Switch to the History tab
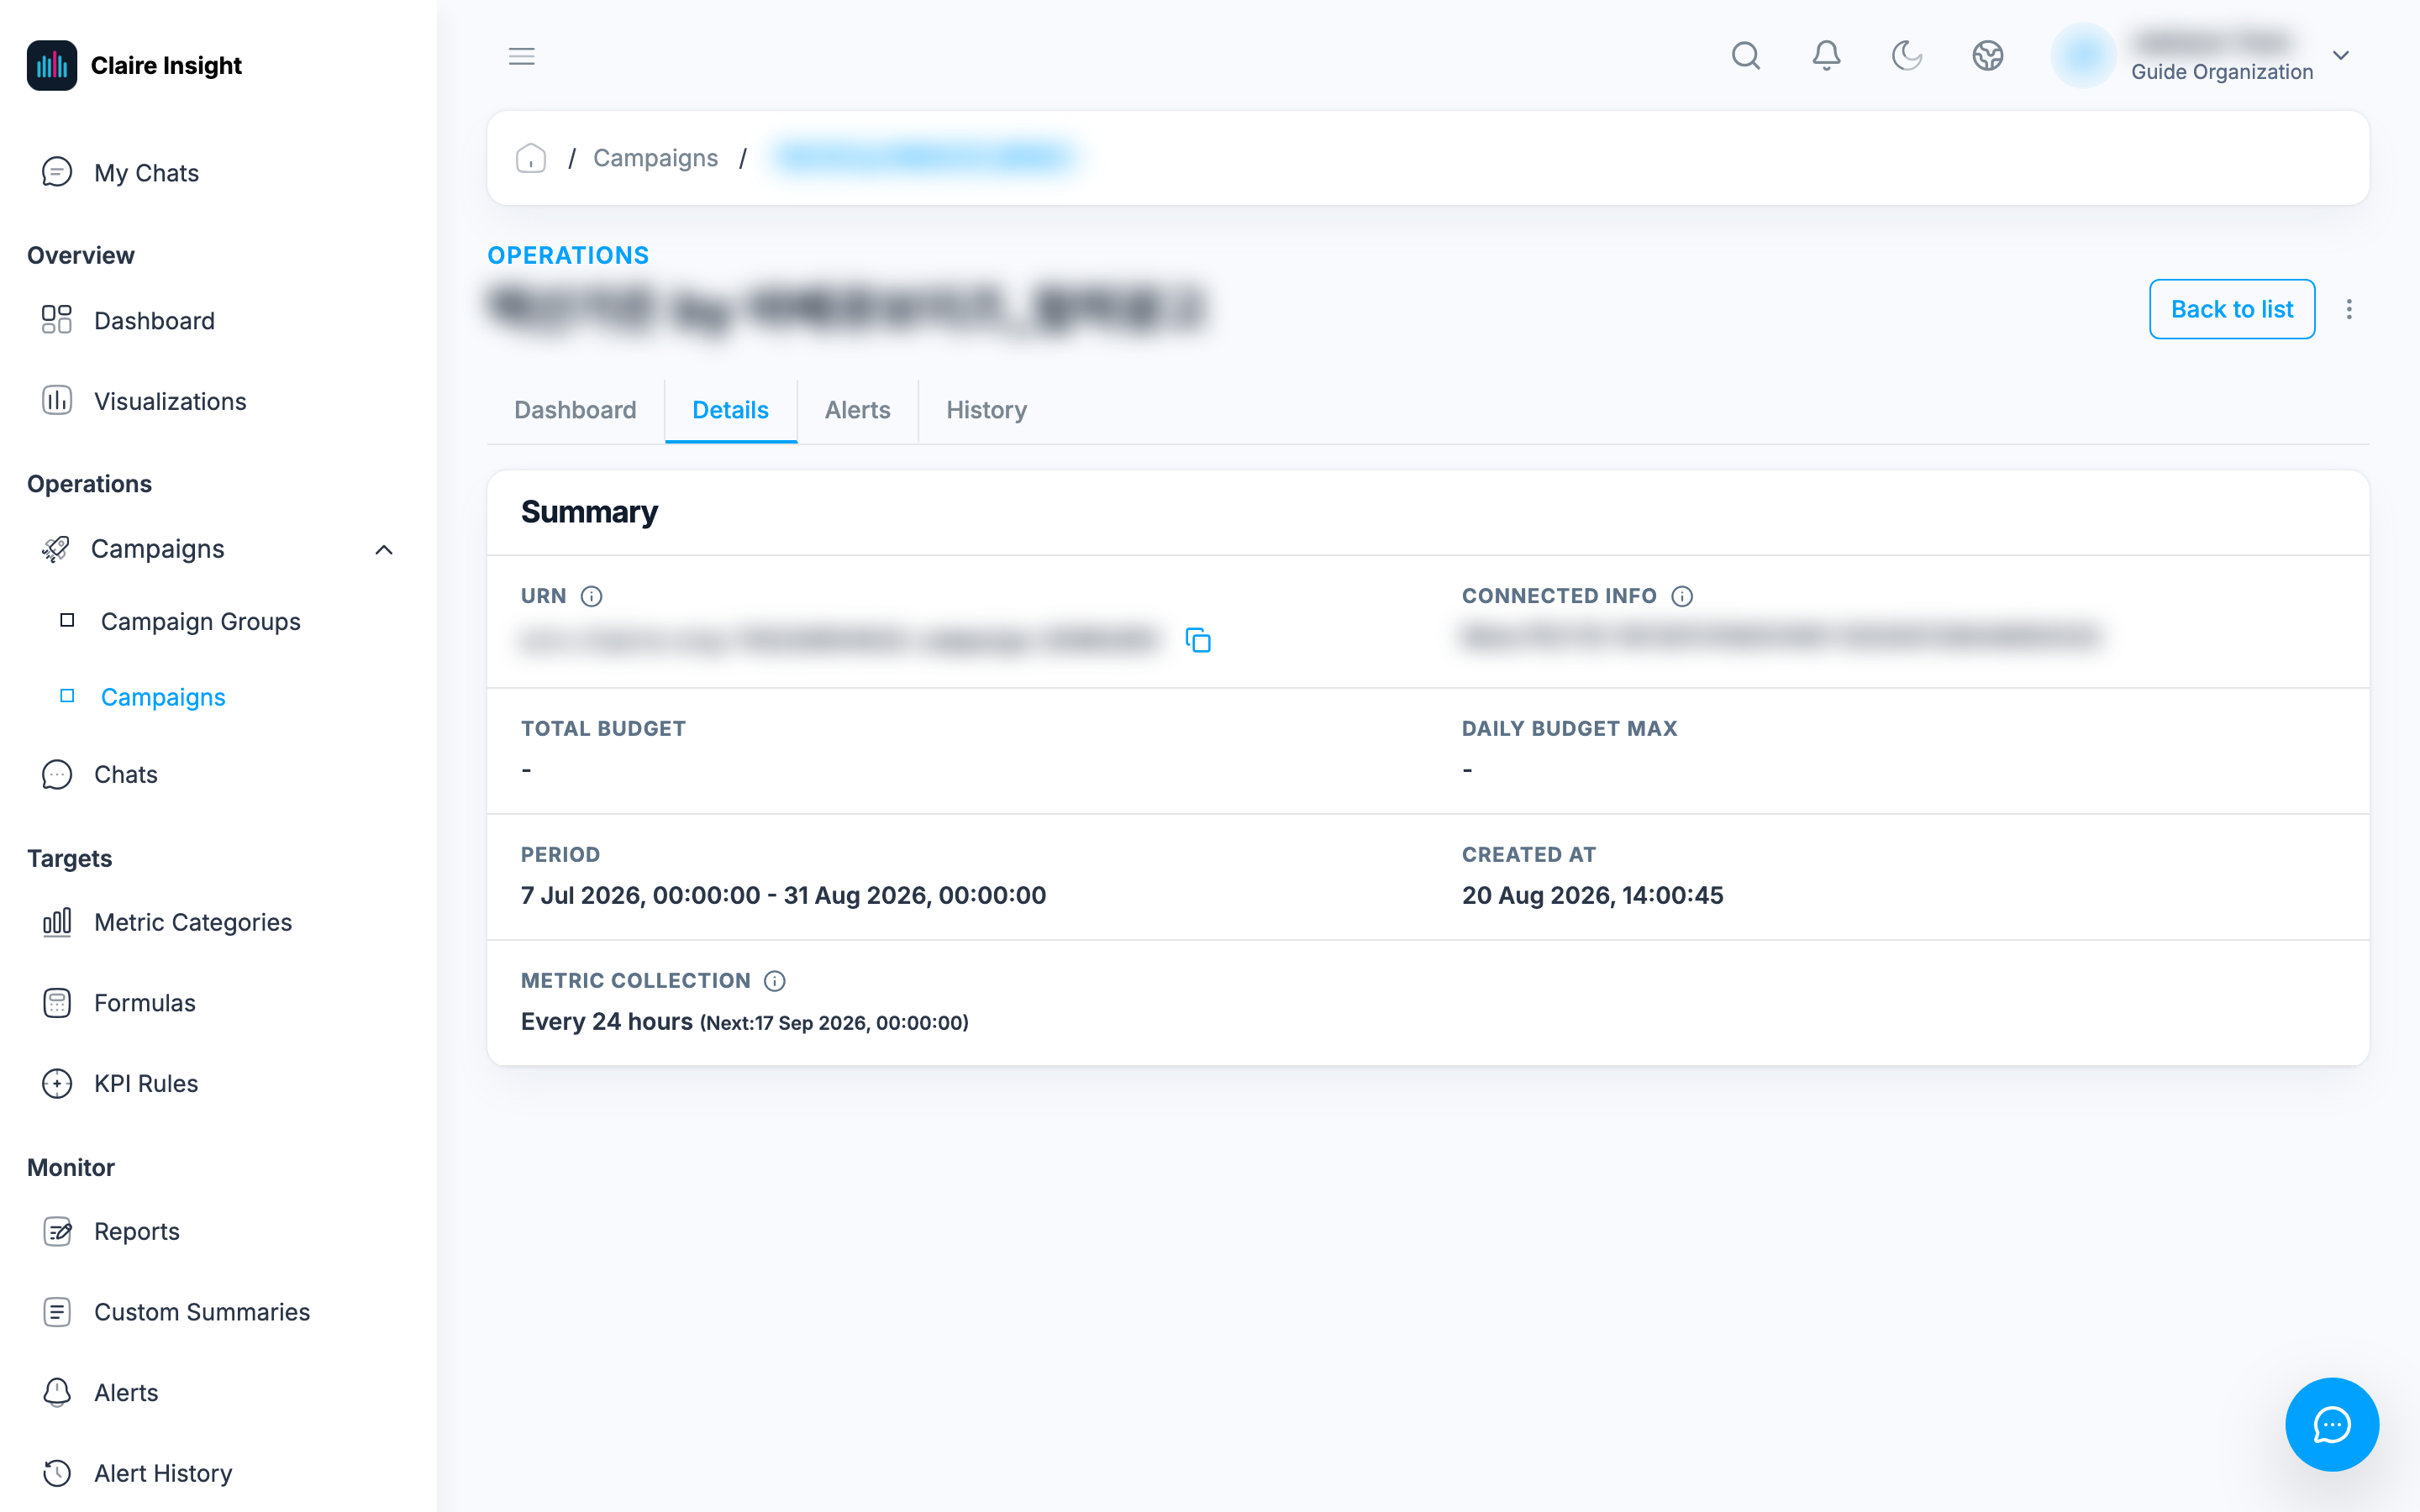The image size is (2420, 1512). pyautogui.click(x=986, y=410)
